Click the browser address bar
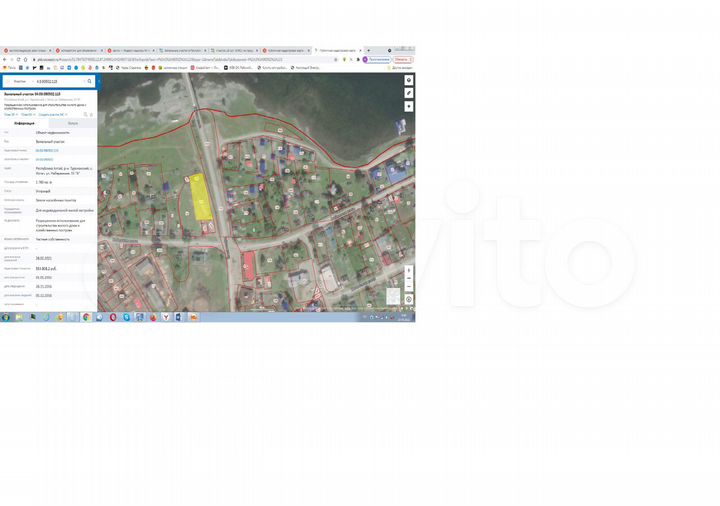 (184, 60)
